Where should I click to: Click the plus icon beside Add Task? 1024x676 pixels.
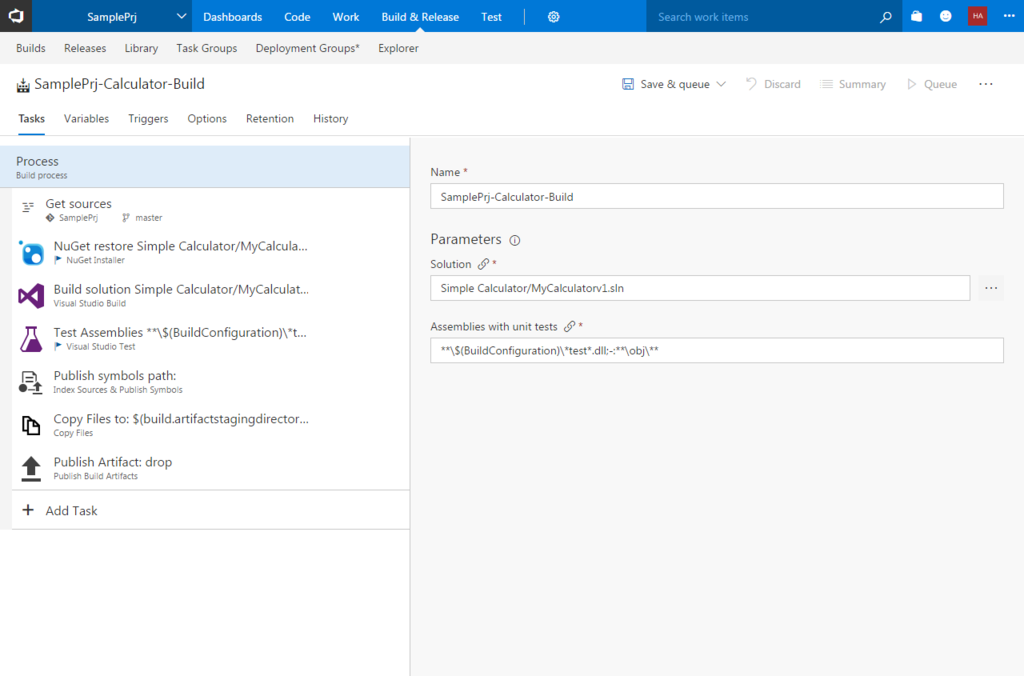(28, 510)
